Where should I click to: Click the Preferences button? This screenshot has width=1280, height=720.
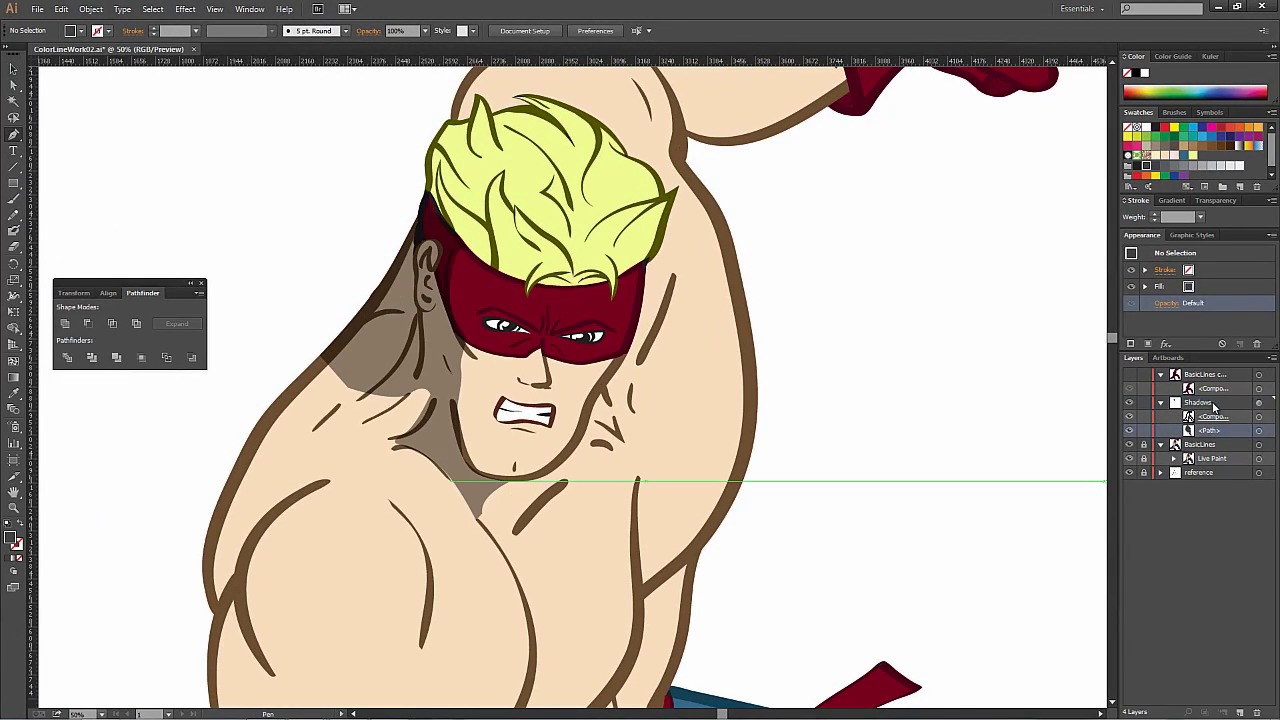coord(595,31)
